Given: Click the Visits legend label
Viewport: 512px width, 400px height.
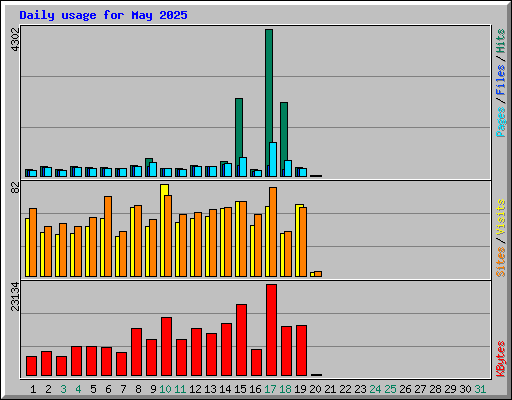Looking at the screenshot, I should 501,217.
